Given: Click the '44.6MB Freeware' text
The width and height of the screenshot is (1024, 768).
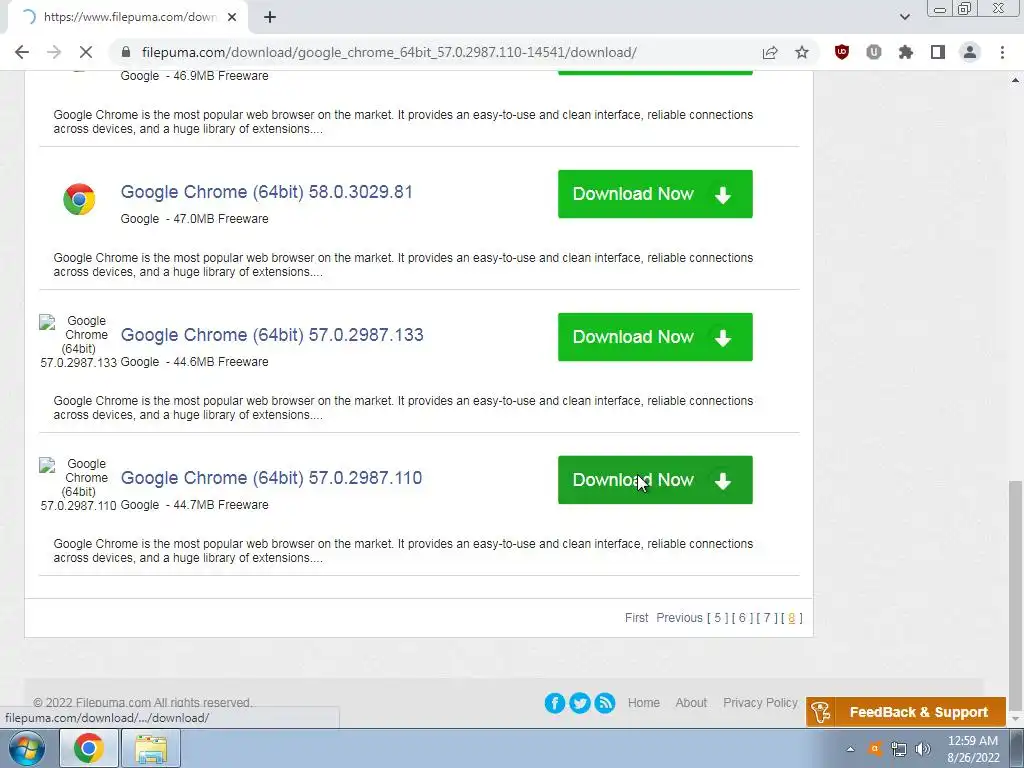Looking at the screenshot, I should tap(221, 362).
